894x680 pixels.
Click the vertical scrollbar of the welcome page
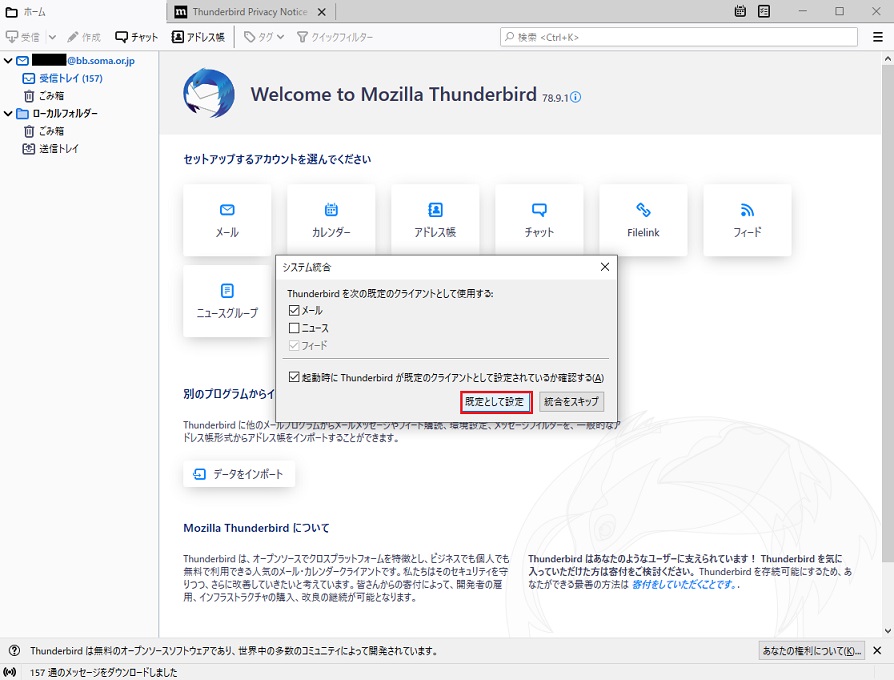[888, 313]
